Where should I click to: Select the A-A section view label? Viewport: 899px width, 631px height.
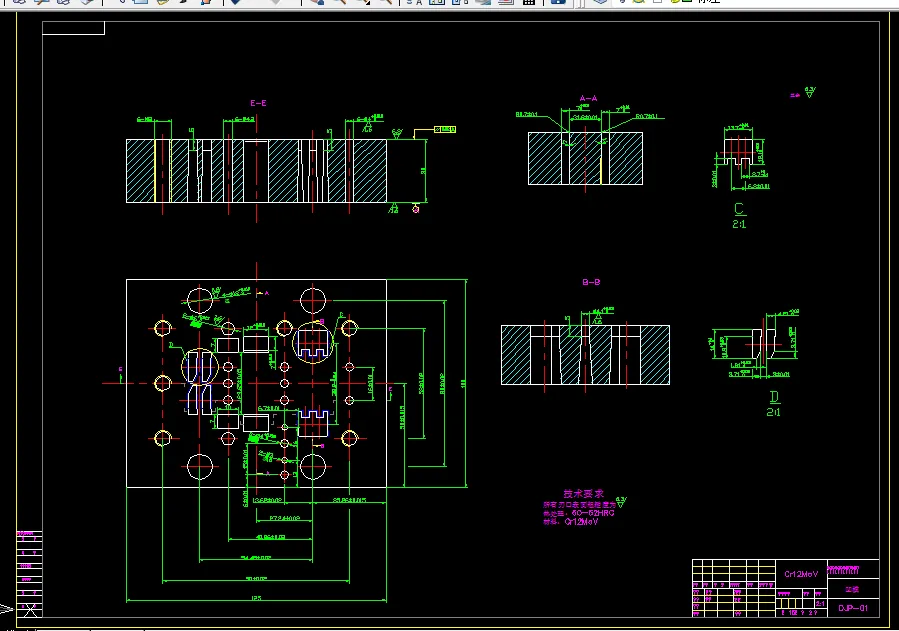(x=588, y=99)
